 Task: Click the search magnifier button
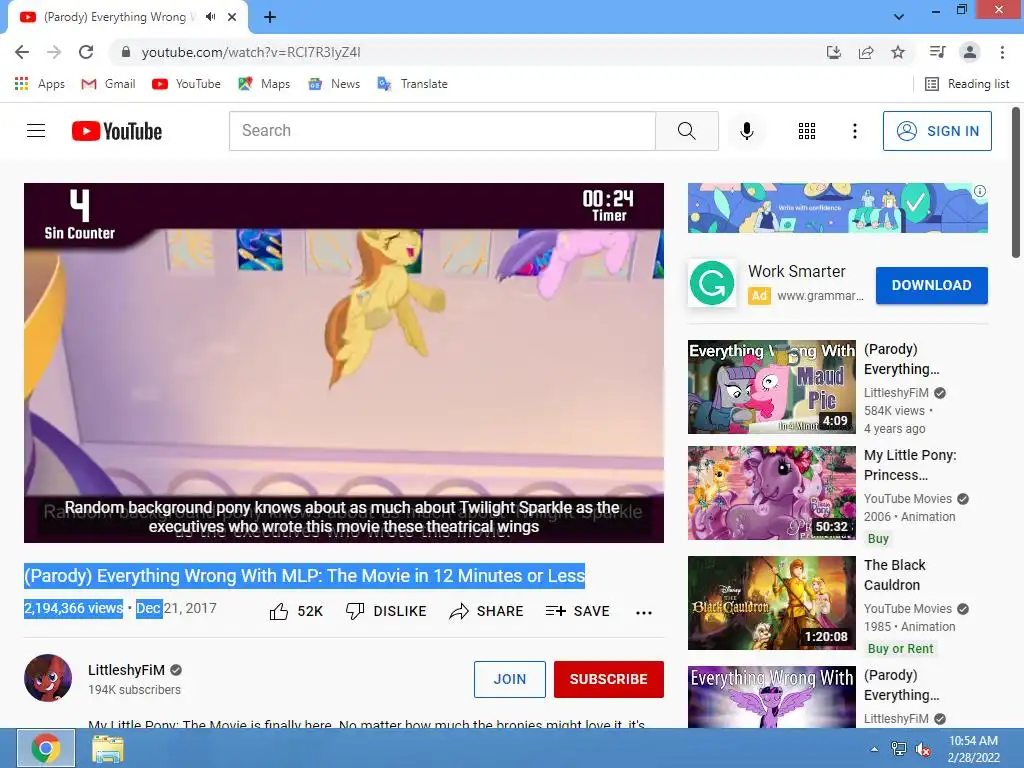point(687,131)
